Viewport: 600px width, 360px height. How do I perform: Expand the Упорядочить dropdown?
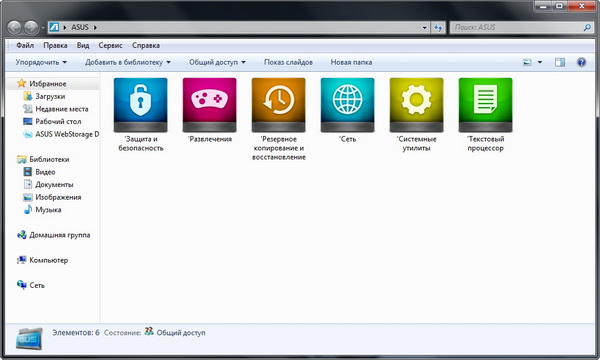click(x=41, y=62)
